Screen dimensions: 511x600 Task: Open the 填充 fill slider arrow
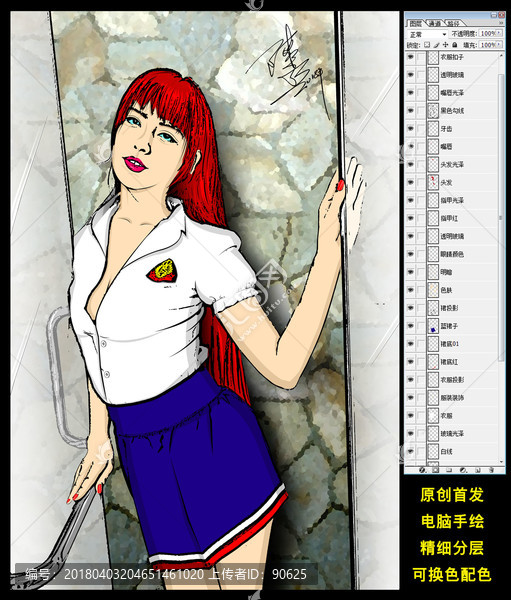pyautogui.click(x=499, y=44)
